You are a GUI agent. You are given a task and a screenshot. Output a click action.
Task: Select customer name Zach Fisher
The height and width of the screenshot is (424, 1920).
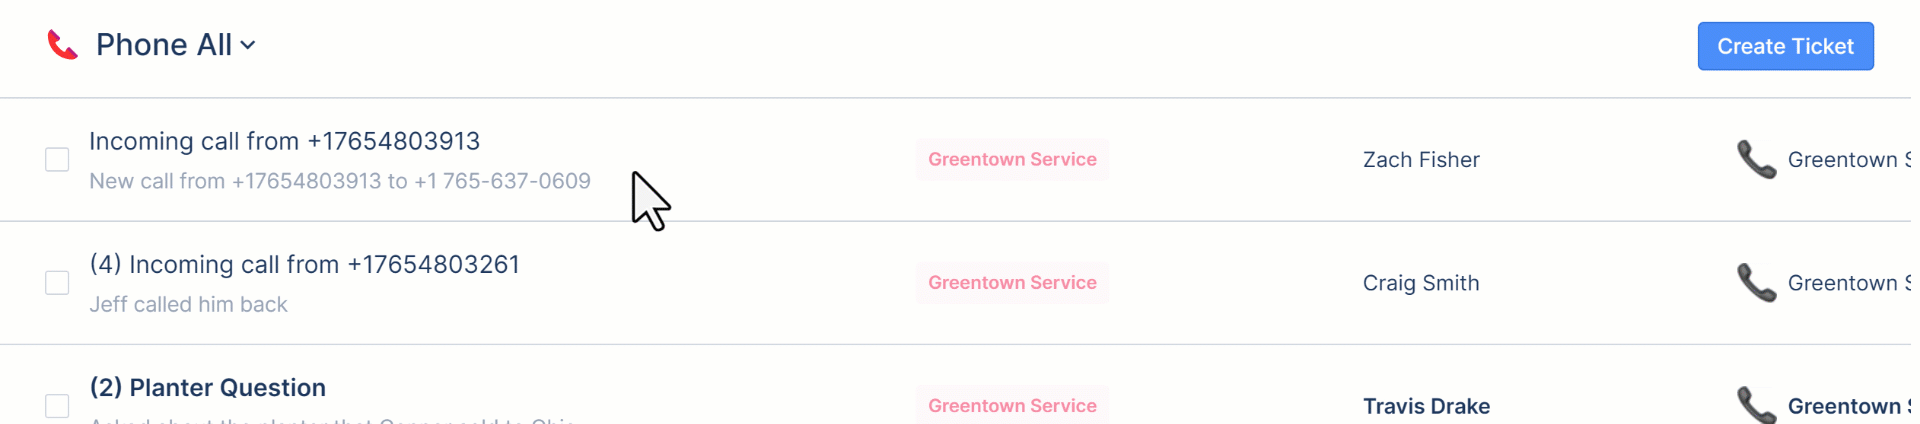(1421, 160)
